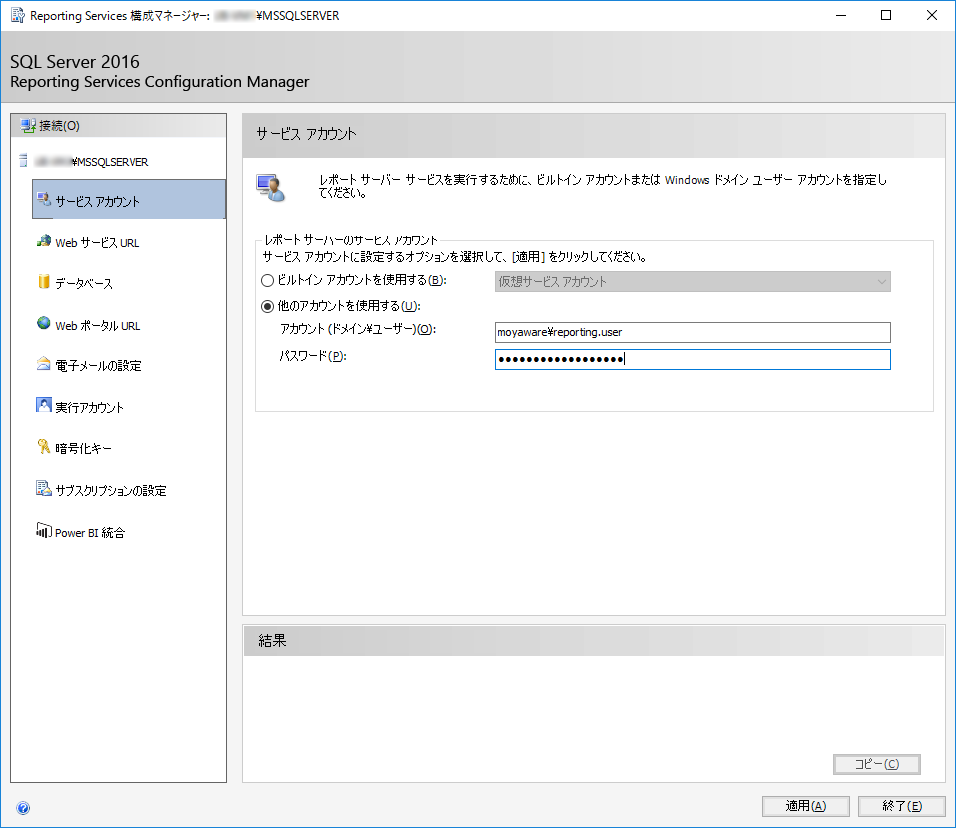
Task: Open the Web ポータル URL page
Action: (x=98, y=326)
